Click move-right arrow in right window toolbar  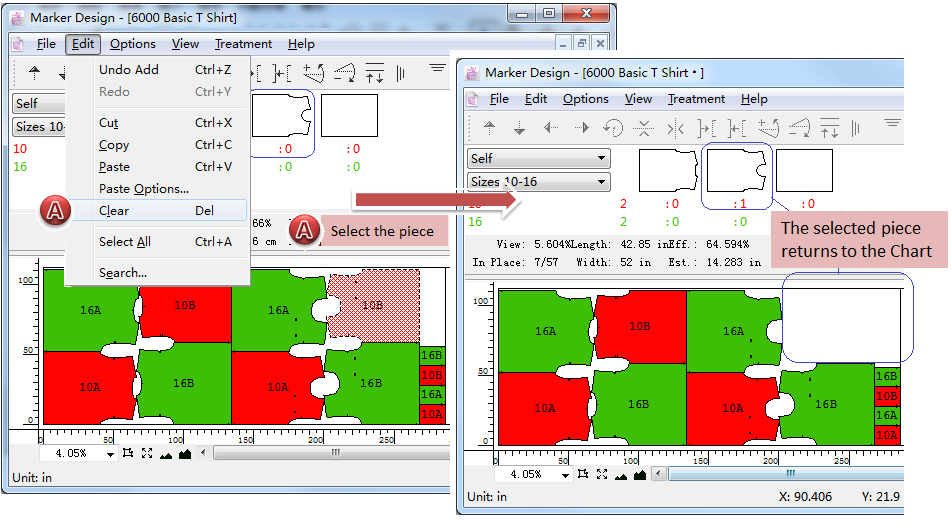pyautogui.click(x=582, y=128)
